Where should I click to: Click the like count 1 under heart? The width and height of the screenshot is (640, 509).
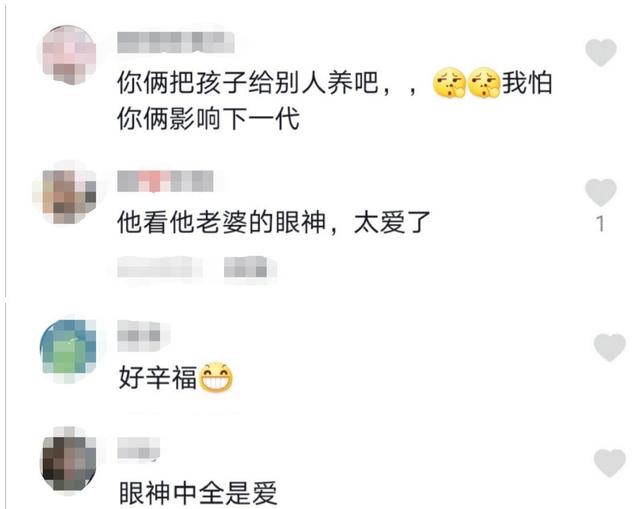click(x=600, y=224)
